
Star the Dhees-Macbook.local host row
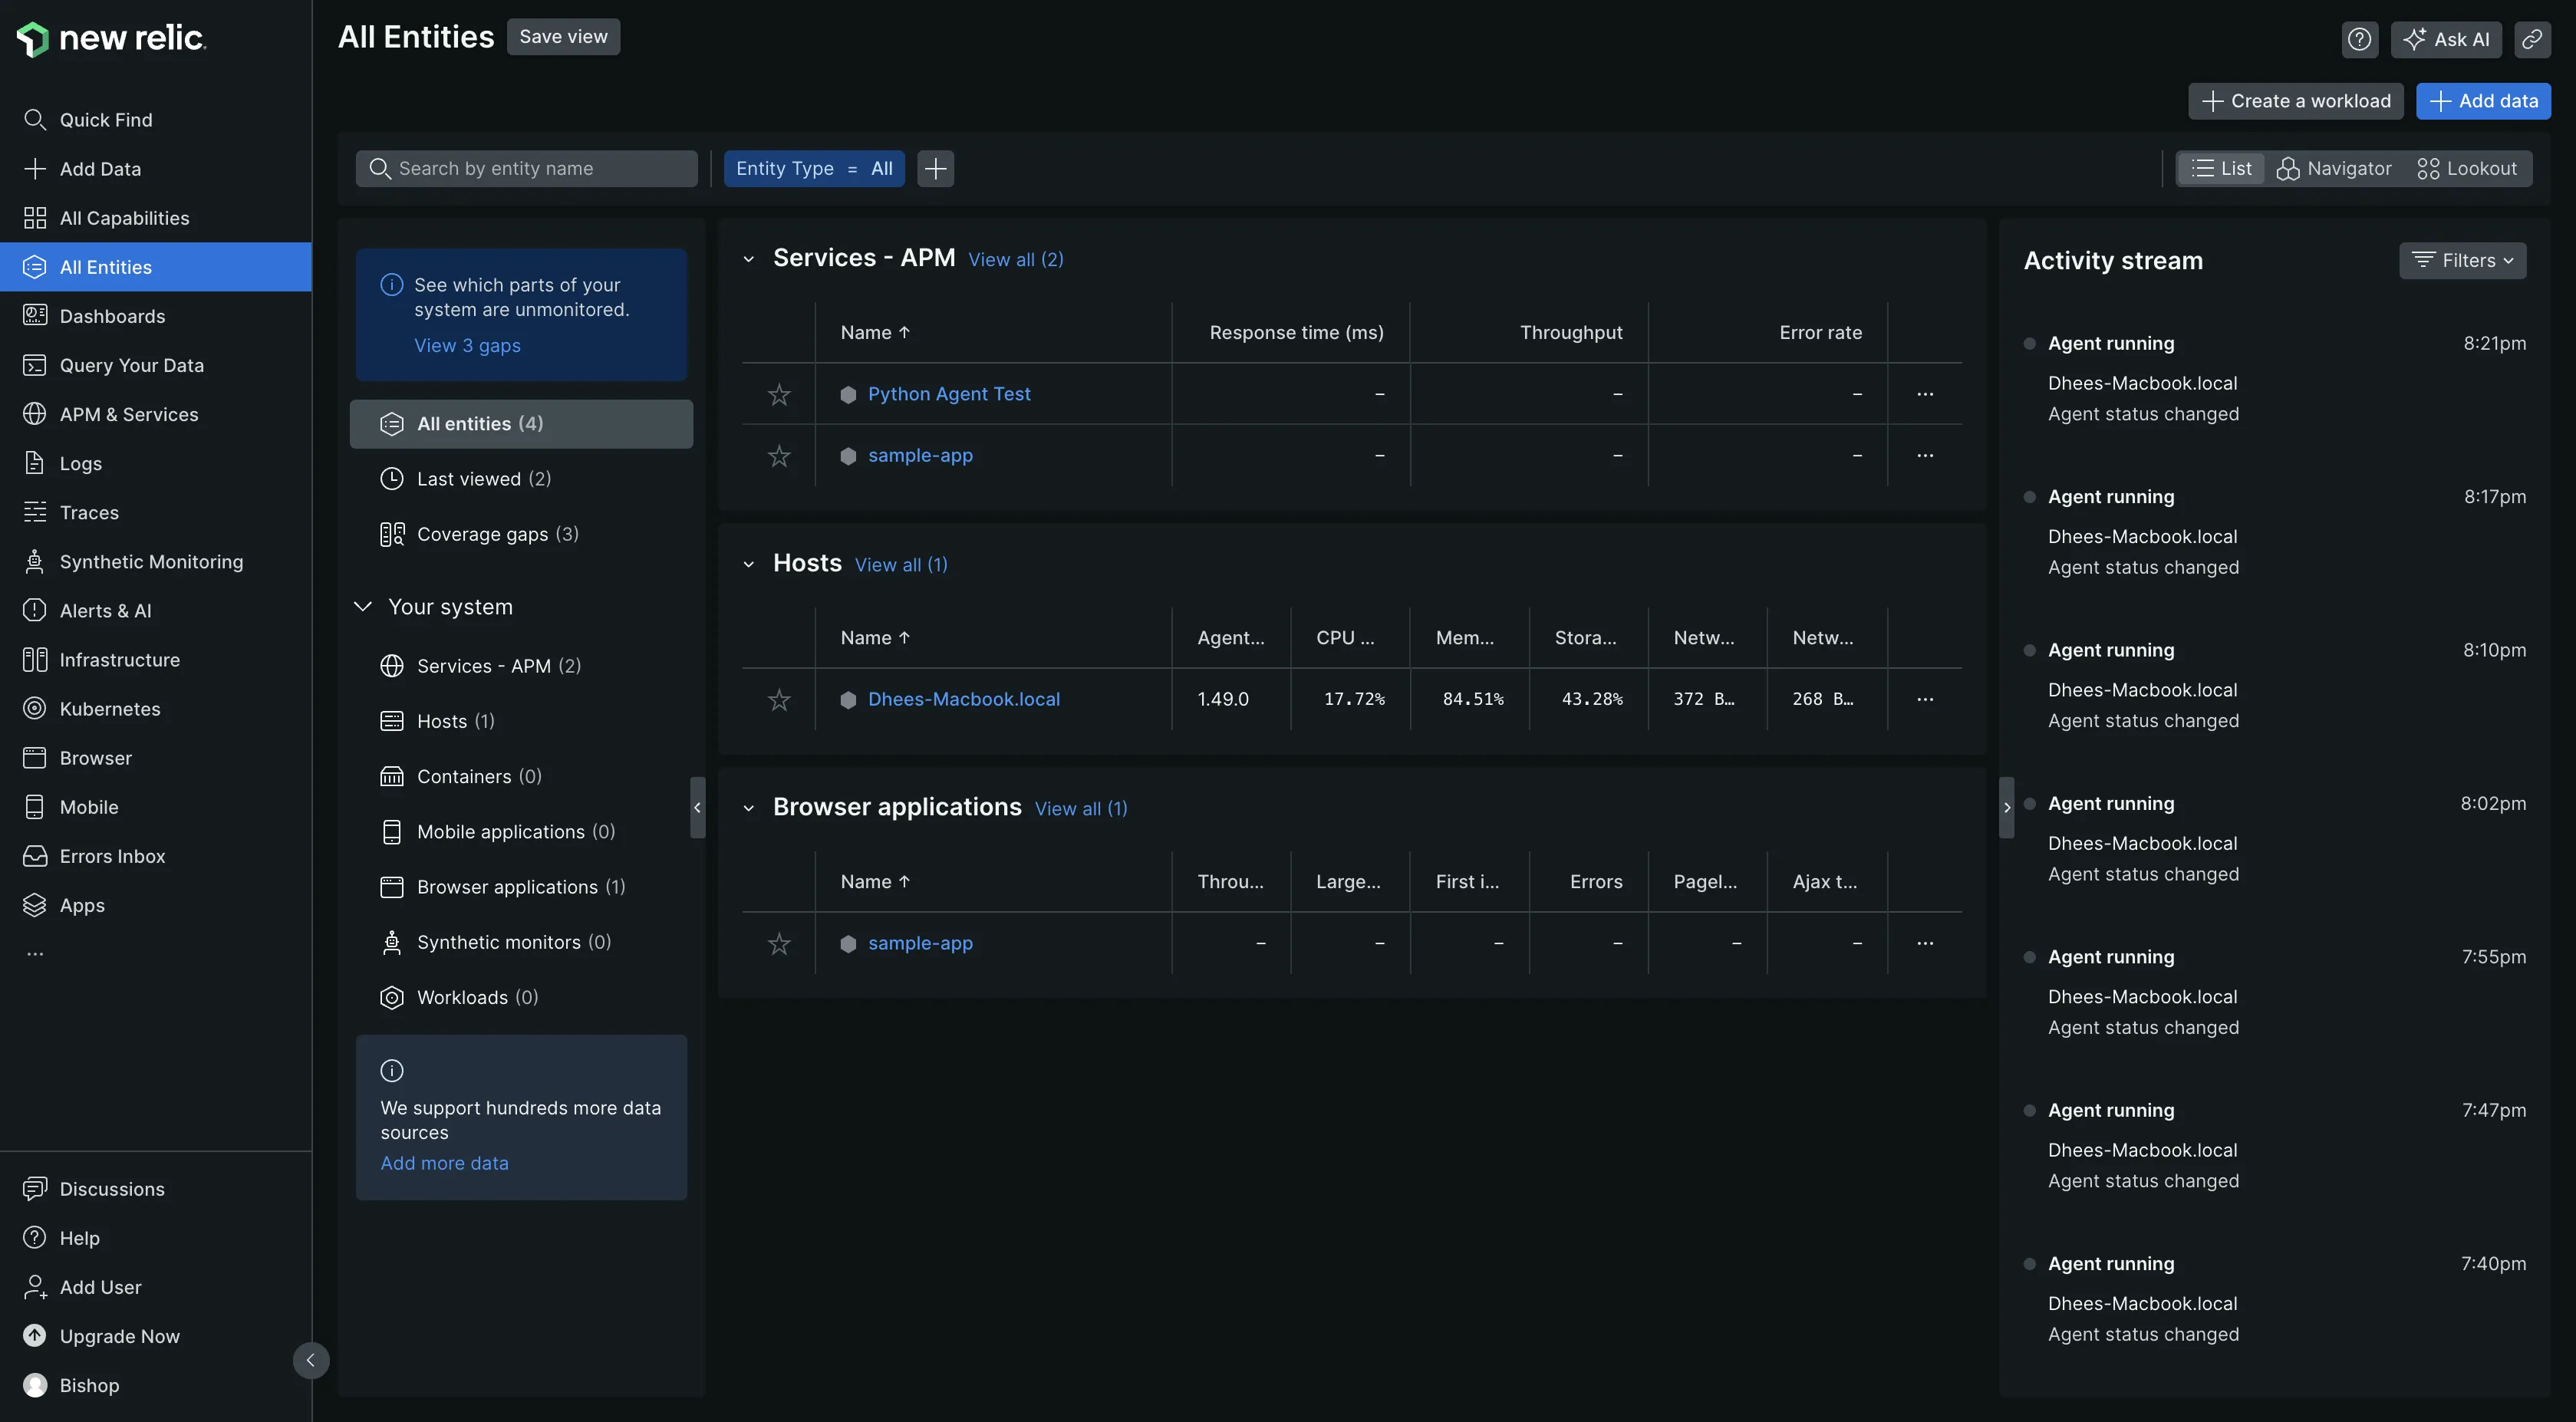click(778, 699)
